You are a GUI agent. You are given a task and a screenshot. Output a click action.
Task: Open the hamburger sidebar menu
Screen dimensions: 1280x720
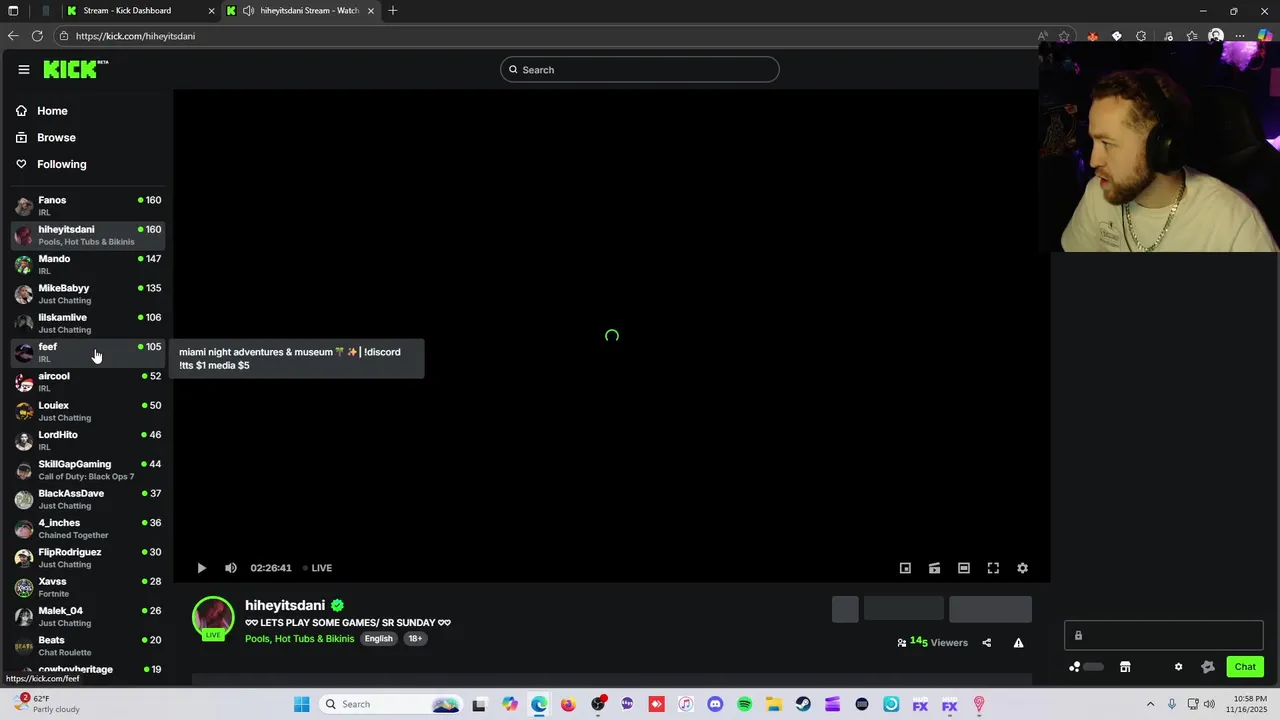tap(24, 69)
